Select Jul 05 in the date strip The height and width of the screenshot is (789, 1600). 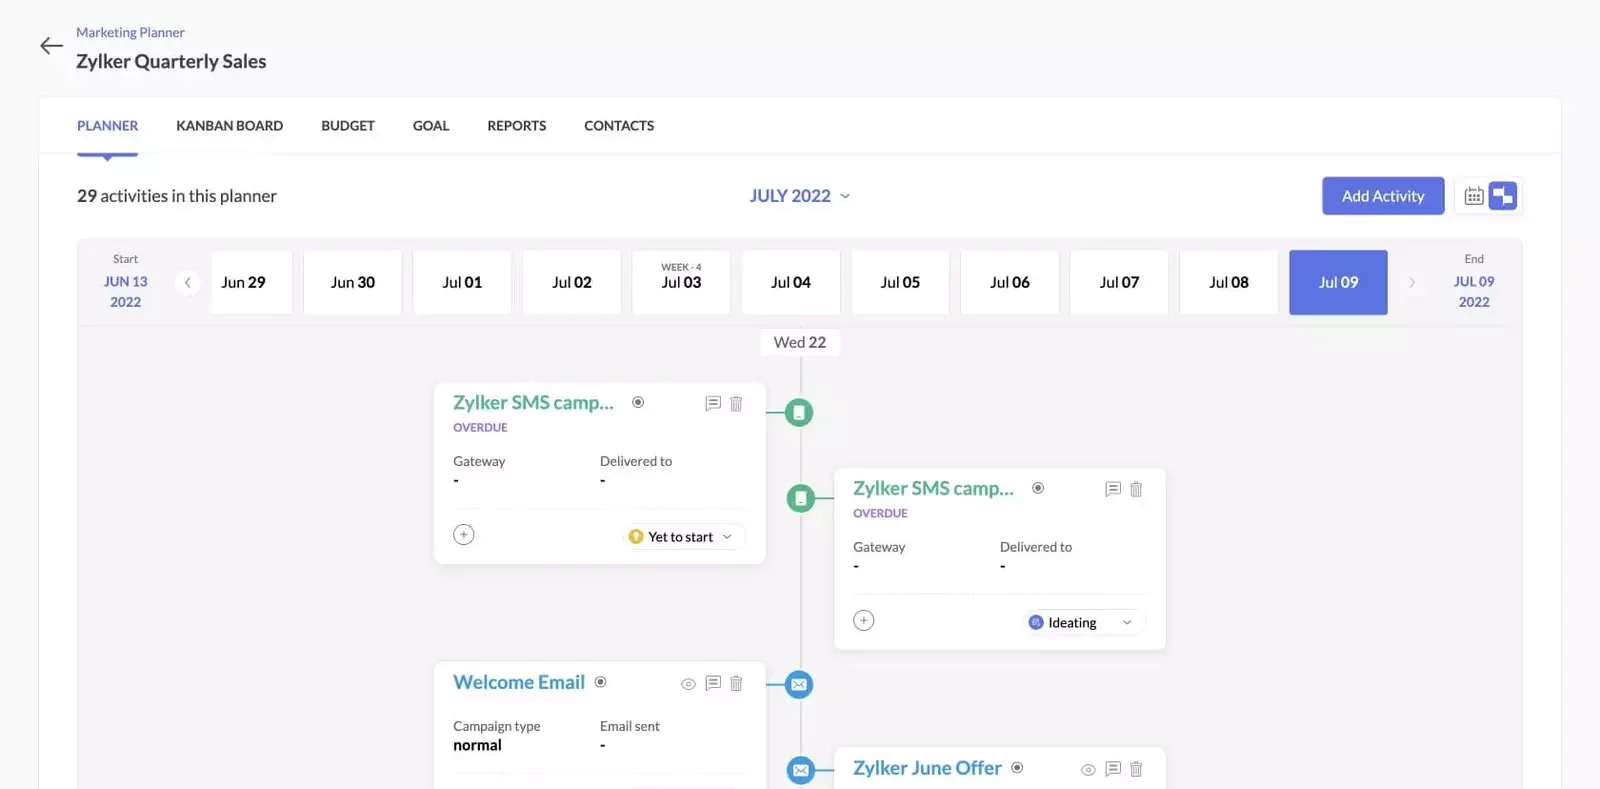(x=899, y=283)
